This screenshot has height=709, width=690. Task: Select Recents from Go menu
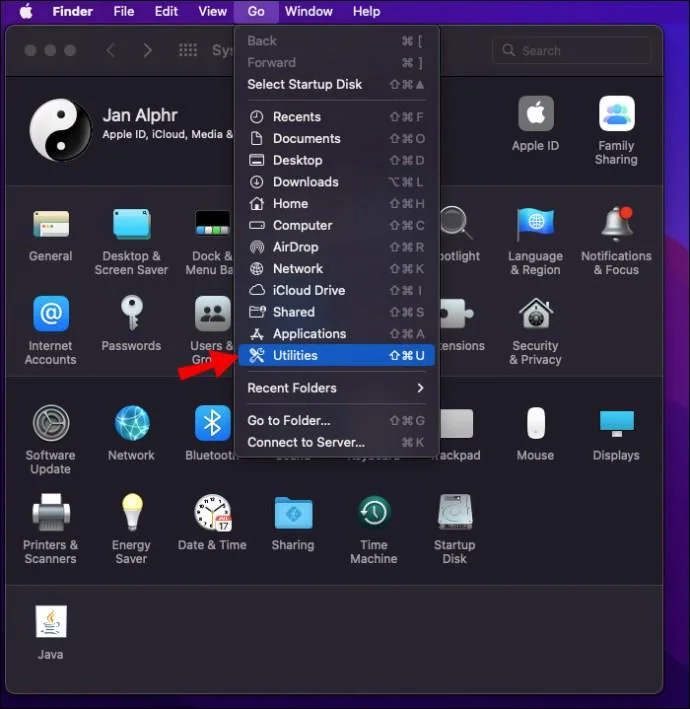tap(336, 117)
